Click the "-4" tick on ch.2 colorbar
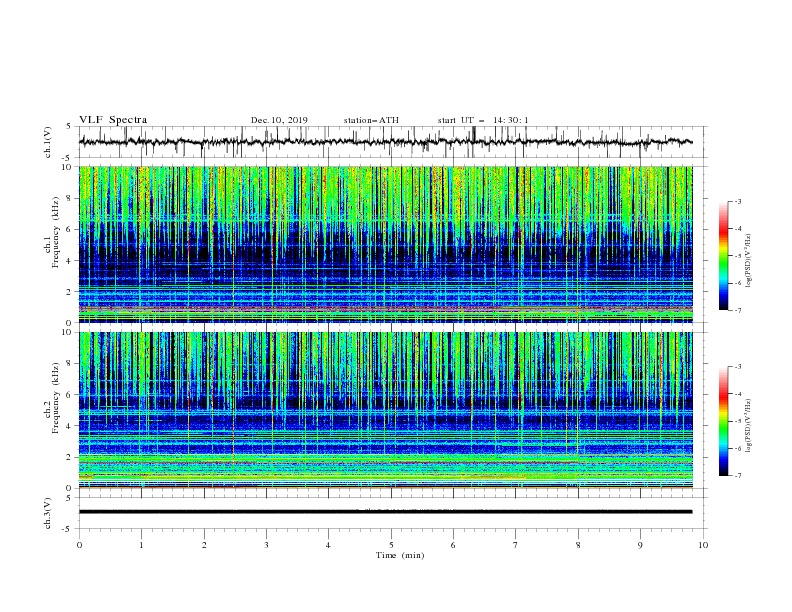The image size is (792, 612). [x=738, y=394]
